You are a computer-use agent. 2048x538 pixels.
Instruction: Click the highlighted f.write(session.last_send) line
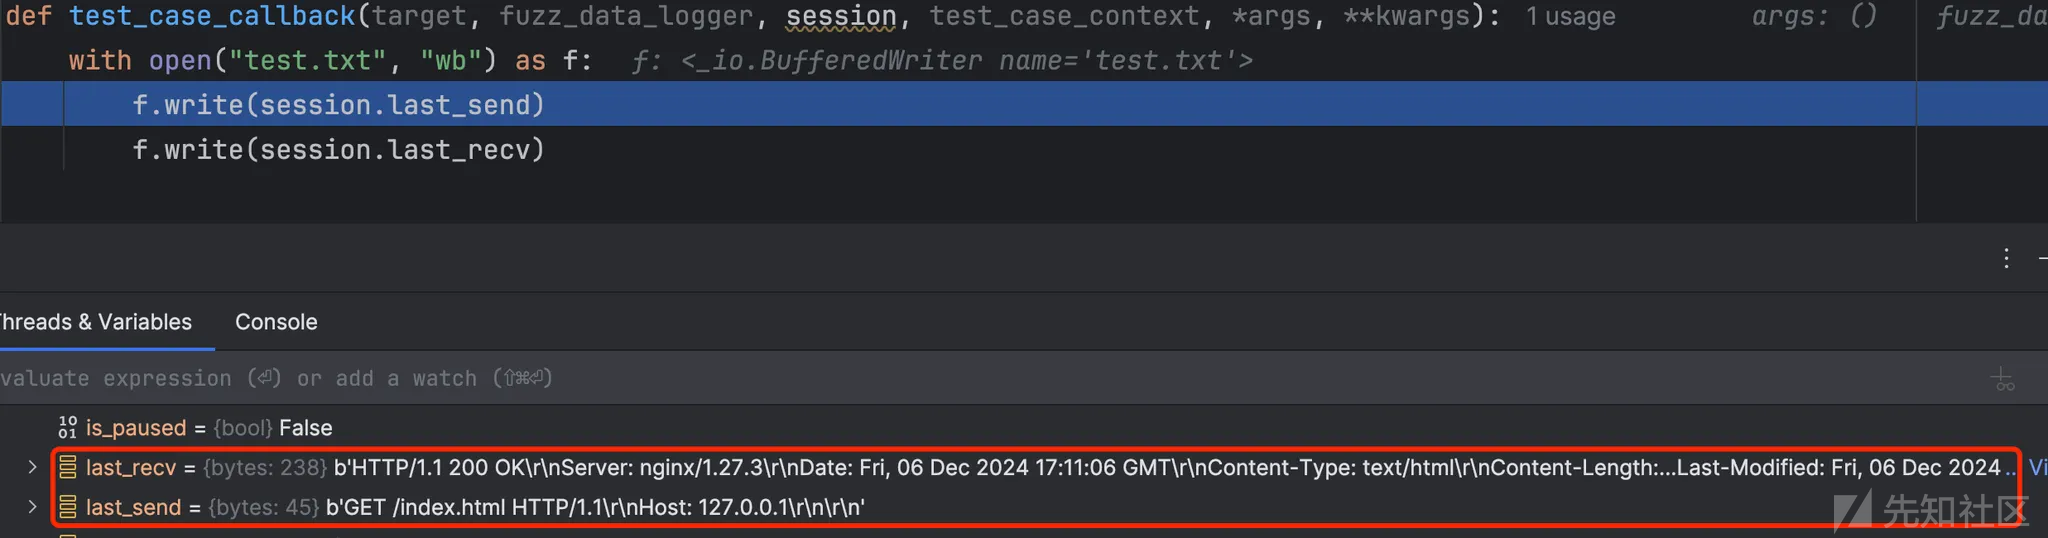pos(338,105)
